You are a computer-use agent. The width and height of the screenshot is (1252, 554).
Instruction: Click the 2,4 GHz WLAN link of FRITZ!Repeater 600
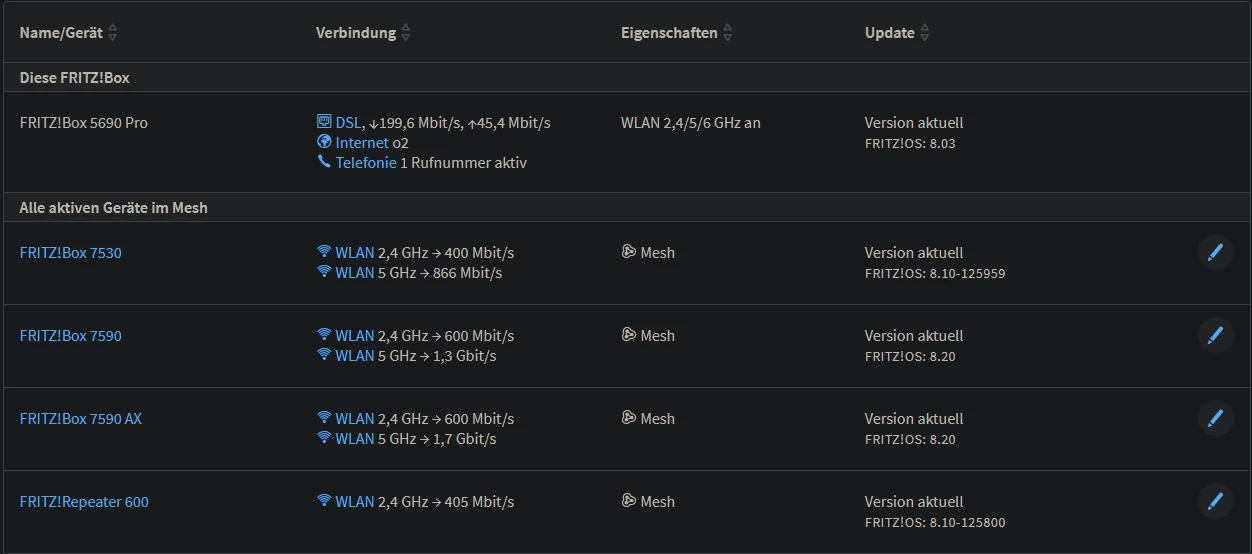point(354,502)
